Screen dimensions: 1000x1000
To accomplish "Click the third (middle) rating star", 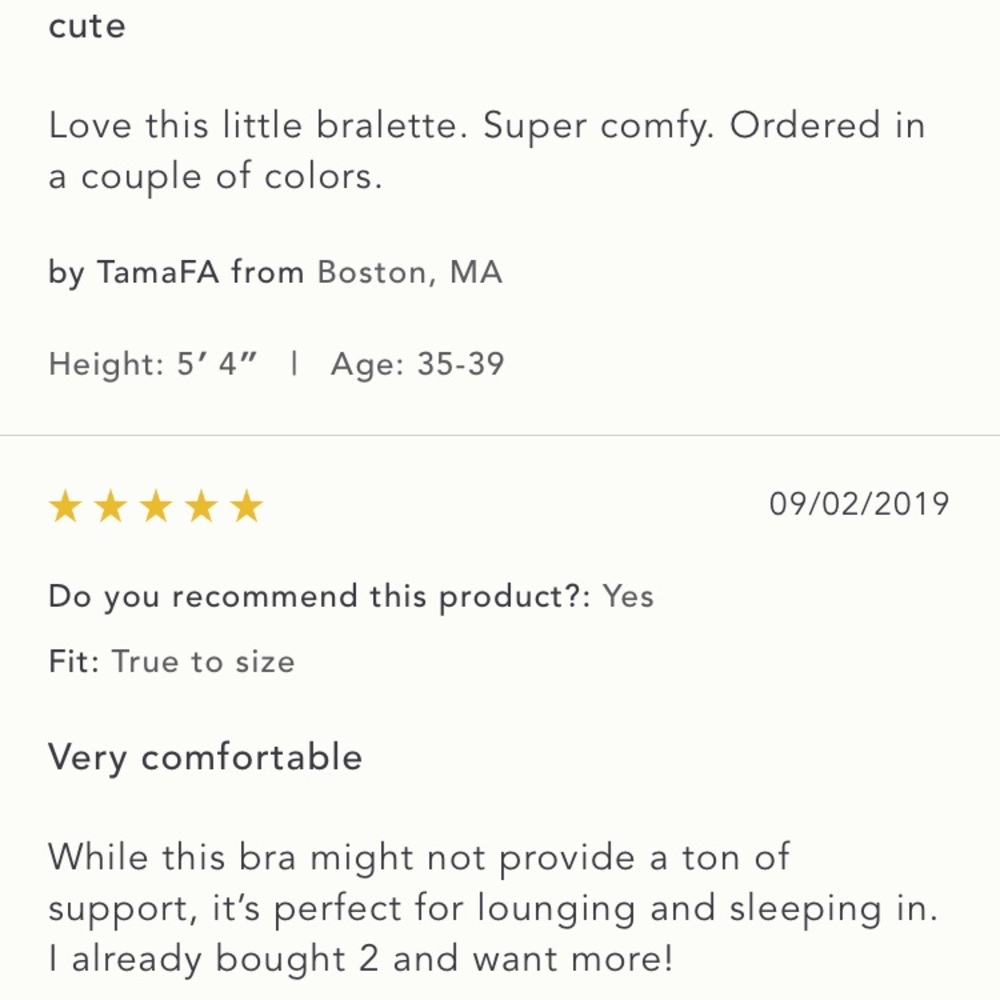I will point(155,507).
